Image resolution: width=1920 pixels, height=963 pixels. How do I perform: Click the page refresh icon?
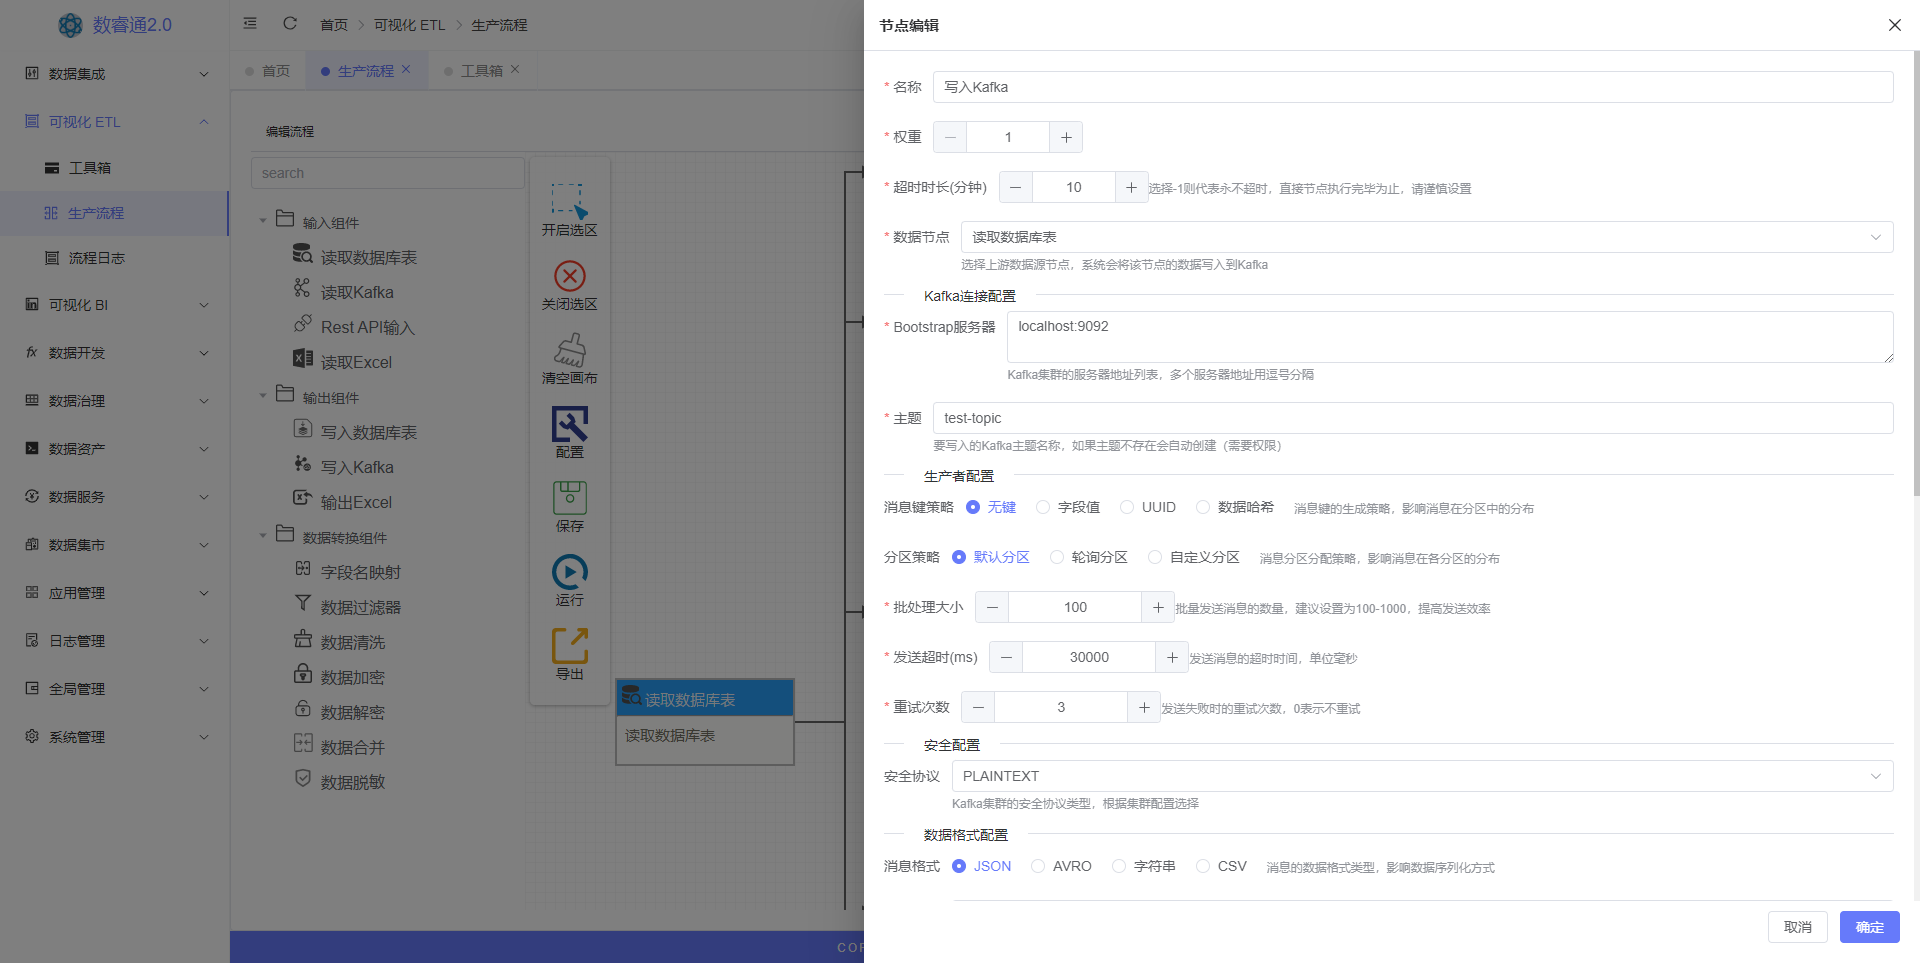(x=290, y=23)
